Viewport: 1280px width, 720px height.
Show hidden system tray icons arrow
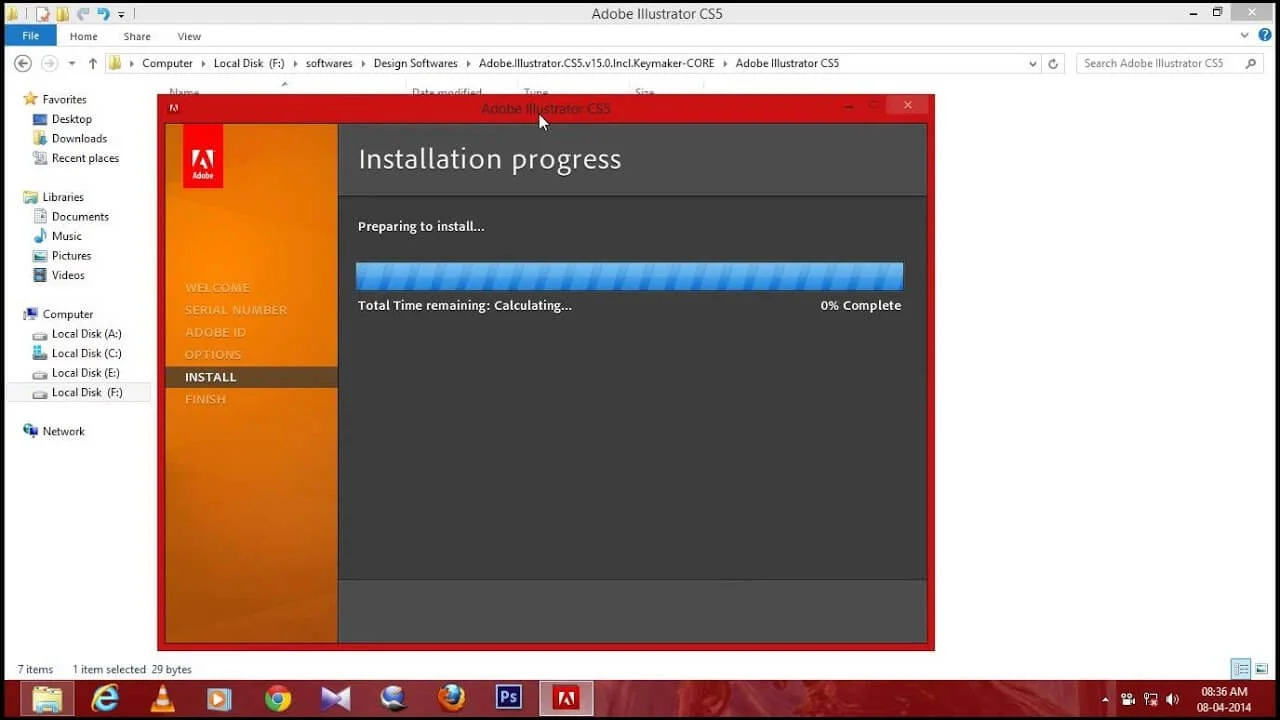point(1105,699)
